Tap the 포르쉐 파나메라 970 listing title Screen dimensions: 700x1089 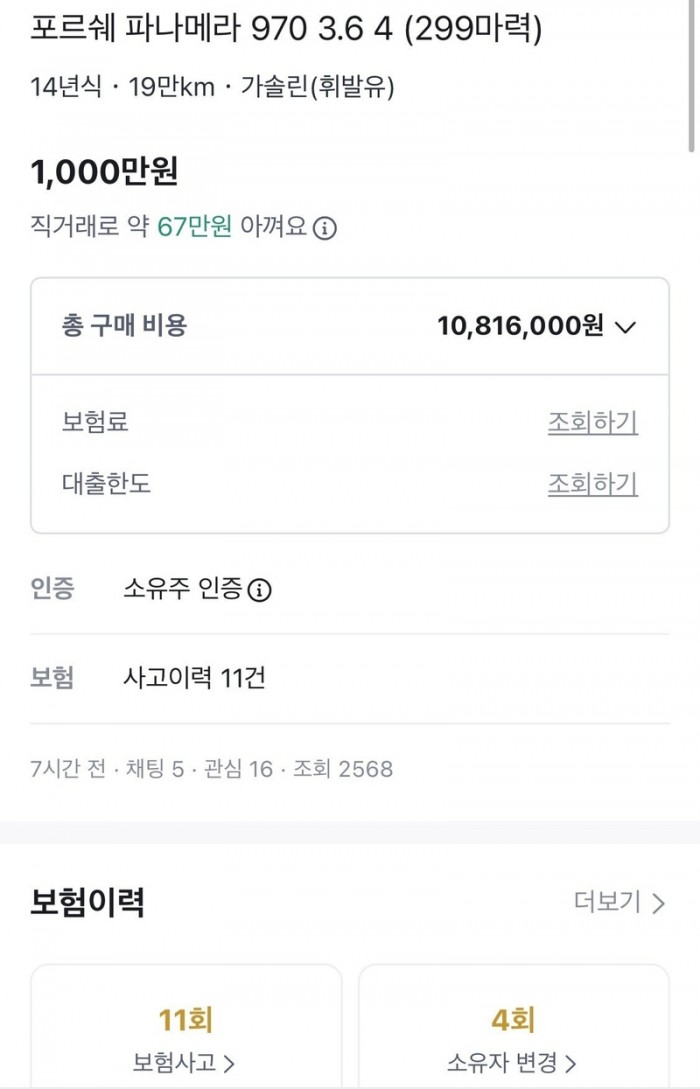[287, 31]
